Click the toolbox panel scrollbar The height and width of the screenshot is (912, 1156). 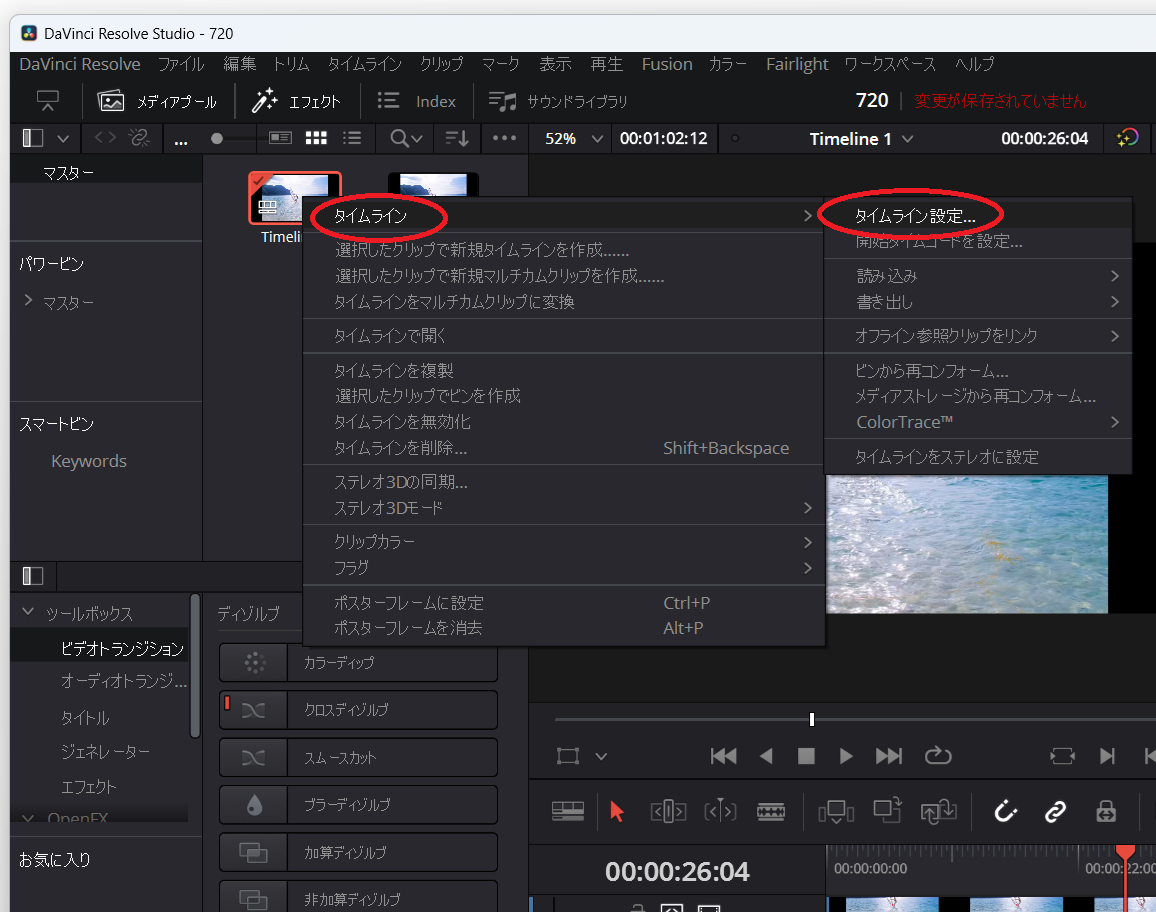point(195,666)
